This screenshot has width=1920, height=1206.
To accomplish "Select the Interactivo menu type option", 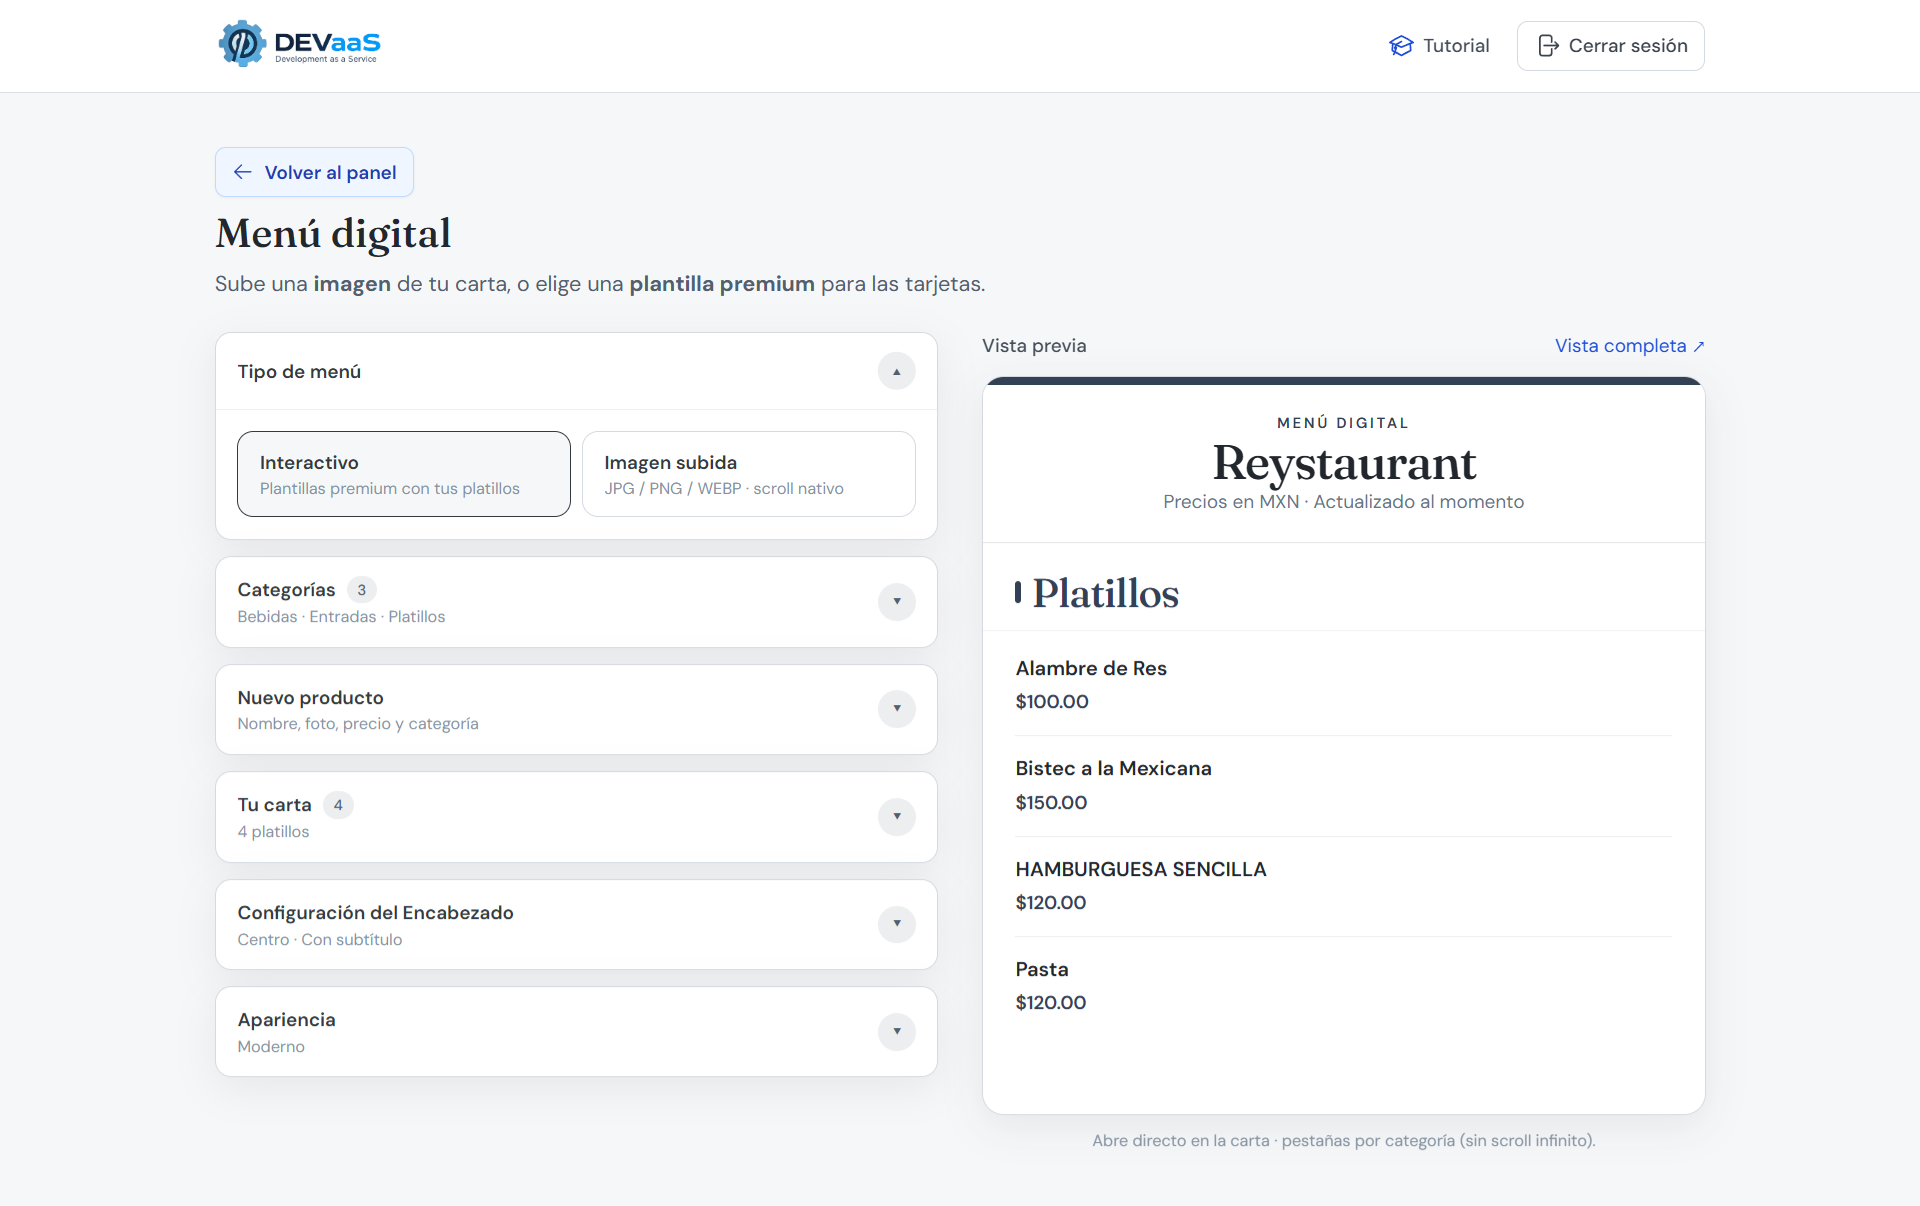I will tap(404, 474).
